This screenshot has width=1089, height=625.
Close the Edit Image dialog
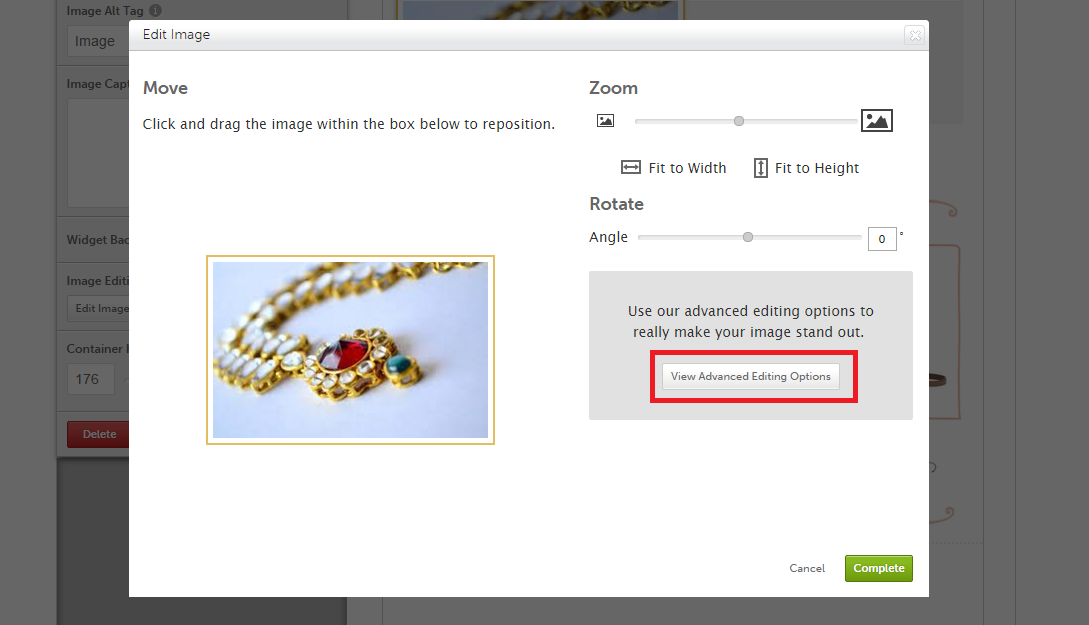pyautogui.click(x=915, y=35)
